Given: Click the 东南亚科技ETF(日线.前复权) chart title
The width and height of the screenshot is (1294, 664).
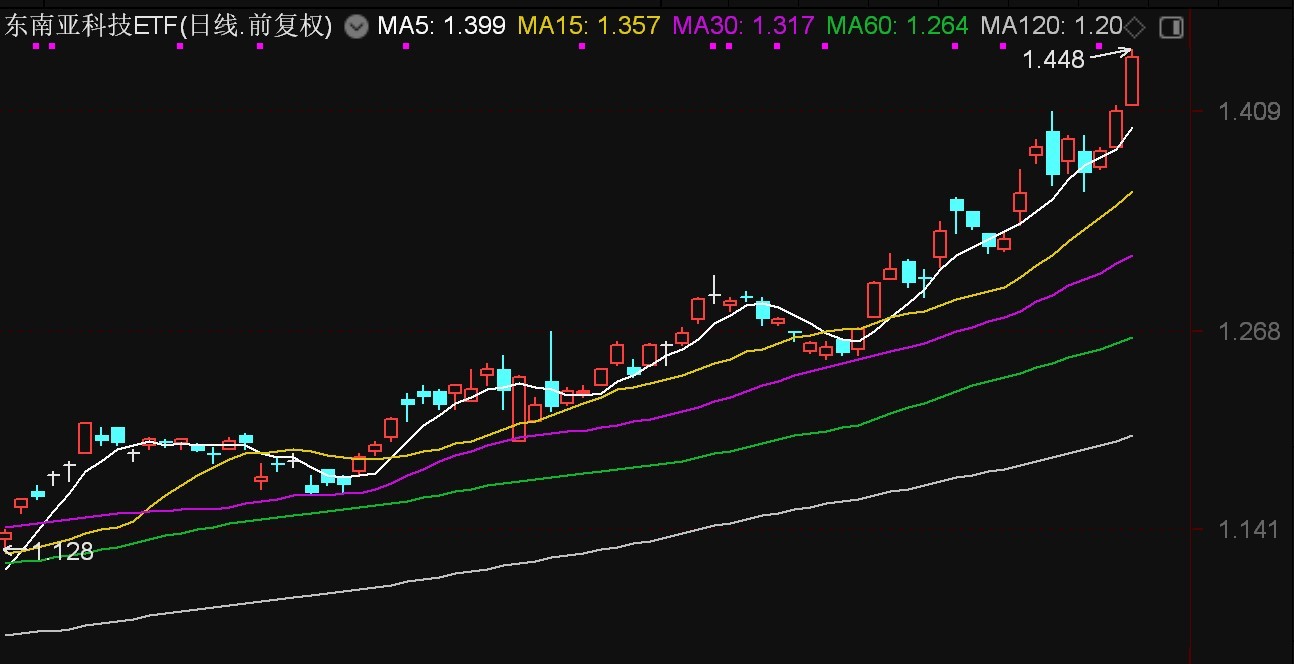Looking at the screenshot, I should [169, 27].
